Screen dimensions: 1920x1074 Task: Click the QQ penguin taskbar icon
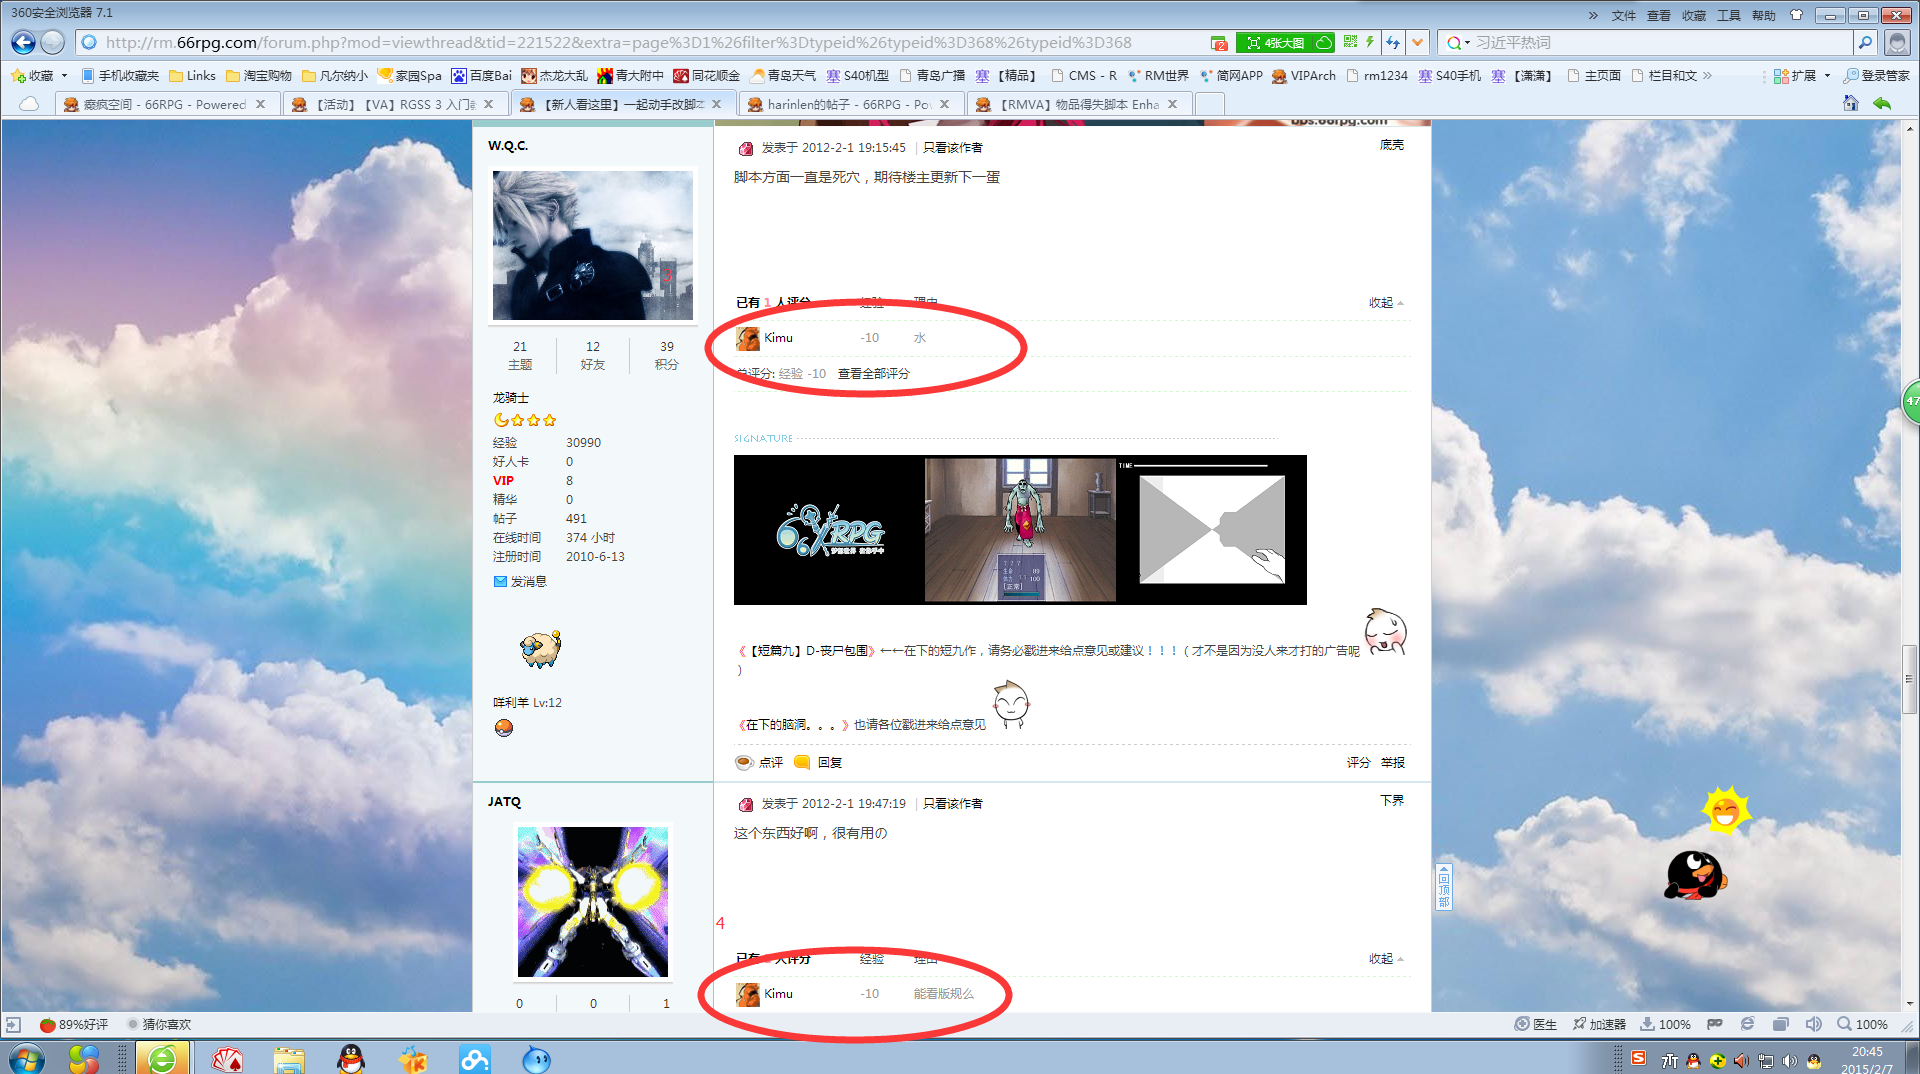point(351,1058)
